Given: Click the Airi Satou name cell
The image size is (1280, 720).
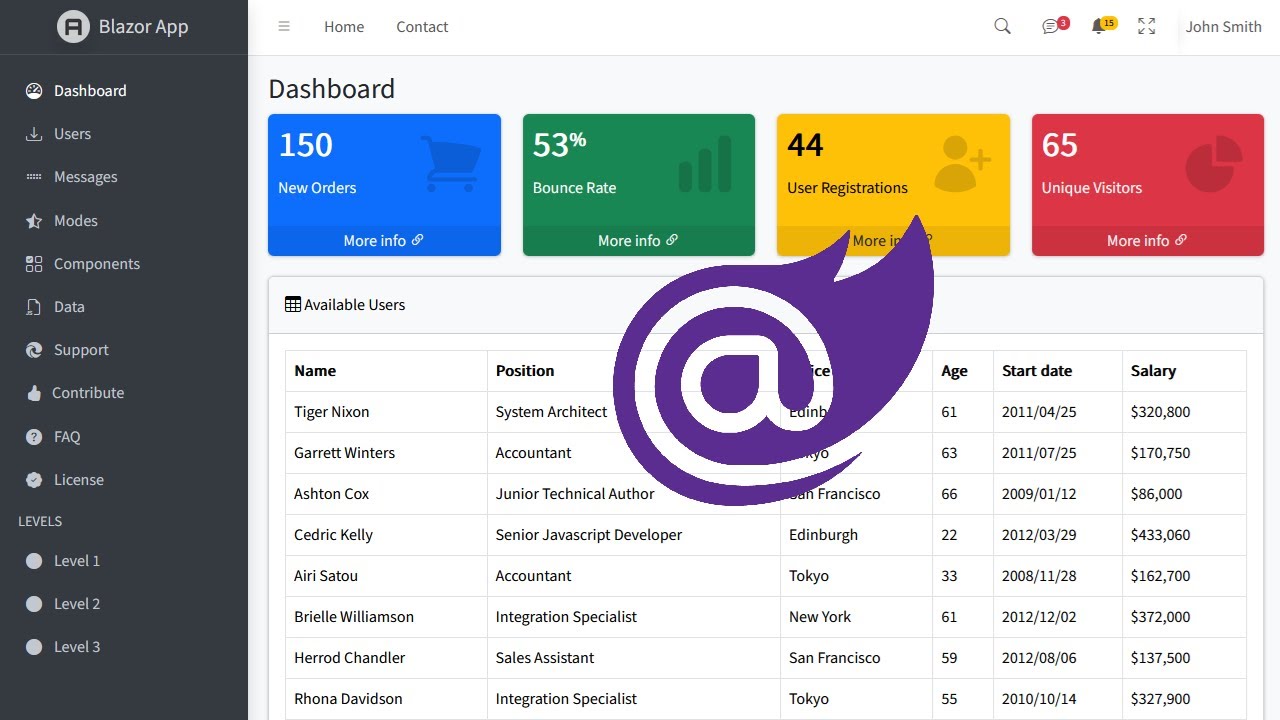Looking at the screenshot, I should click(386, 576).
